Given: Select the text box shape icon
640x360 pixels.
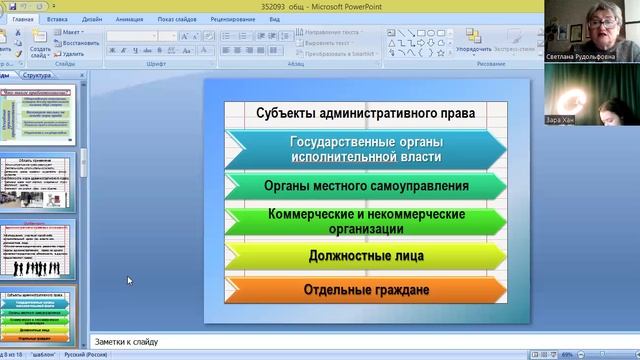Looking at the screenshot, I should (x=391, y=33).
